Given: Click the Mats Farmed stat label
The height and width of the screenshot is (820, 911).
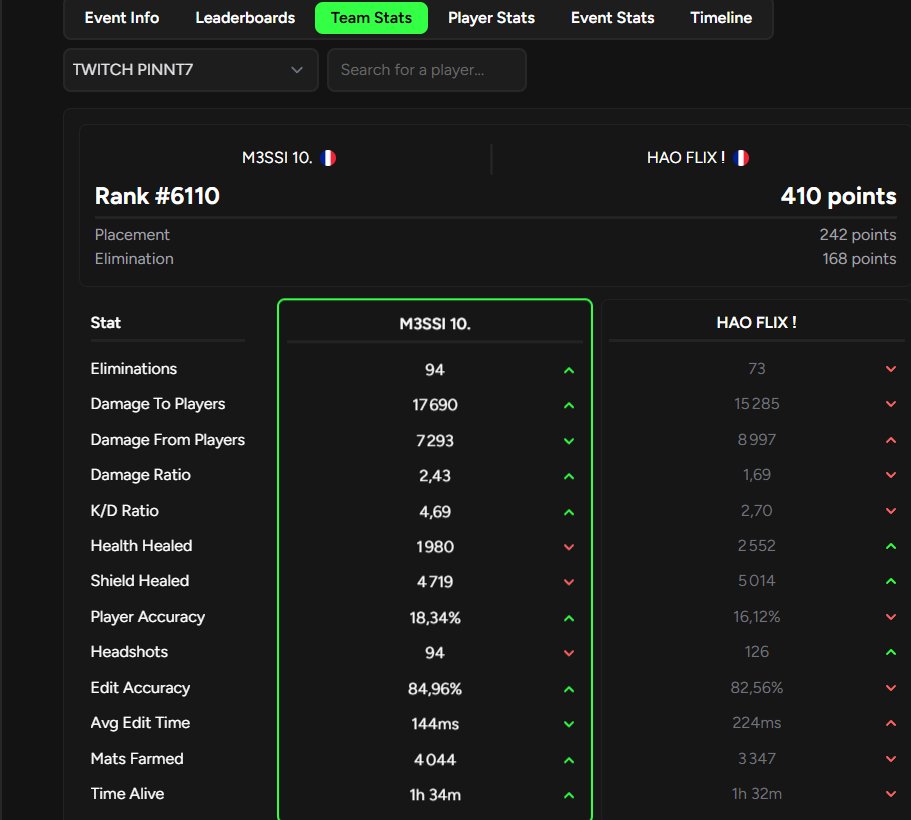Looking at the screenshot, I should pos(137,758).
